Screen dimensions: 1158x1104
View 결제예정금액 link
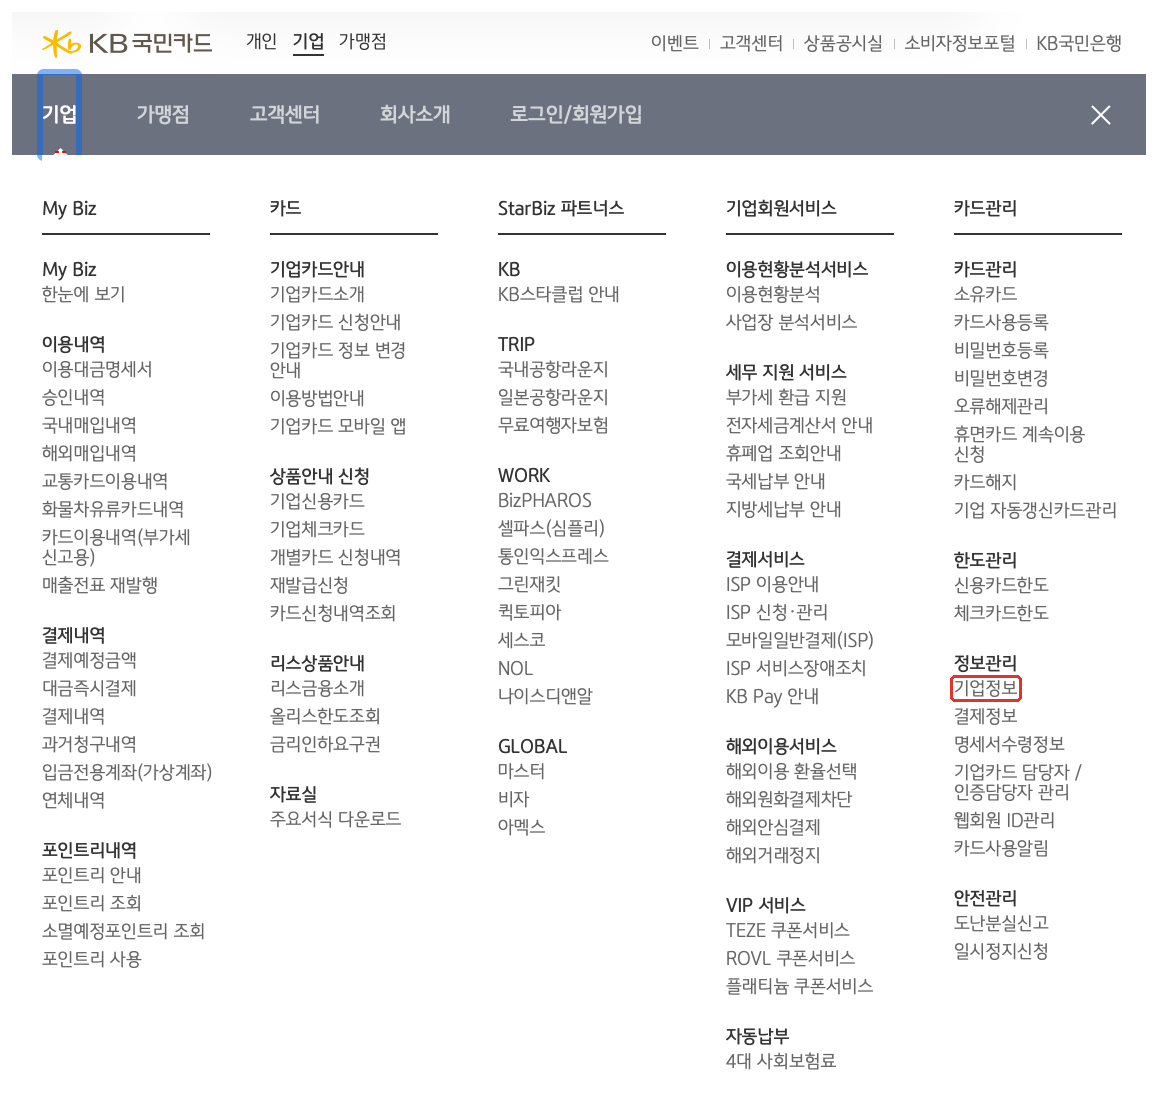(x=89, y=660)
